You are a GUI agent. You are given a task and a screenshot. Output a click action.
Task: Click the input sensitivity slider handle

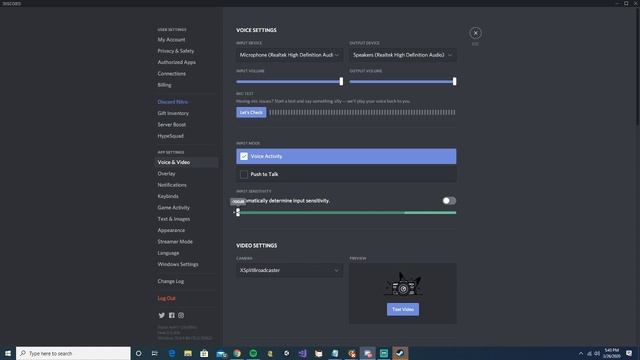238,212
